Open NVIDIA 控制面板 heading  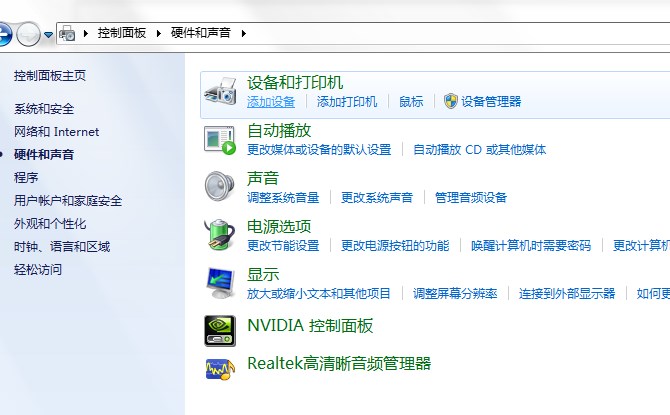click(x=310, y=326)
